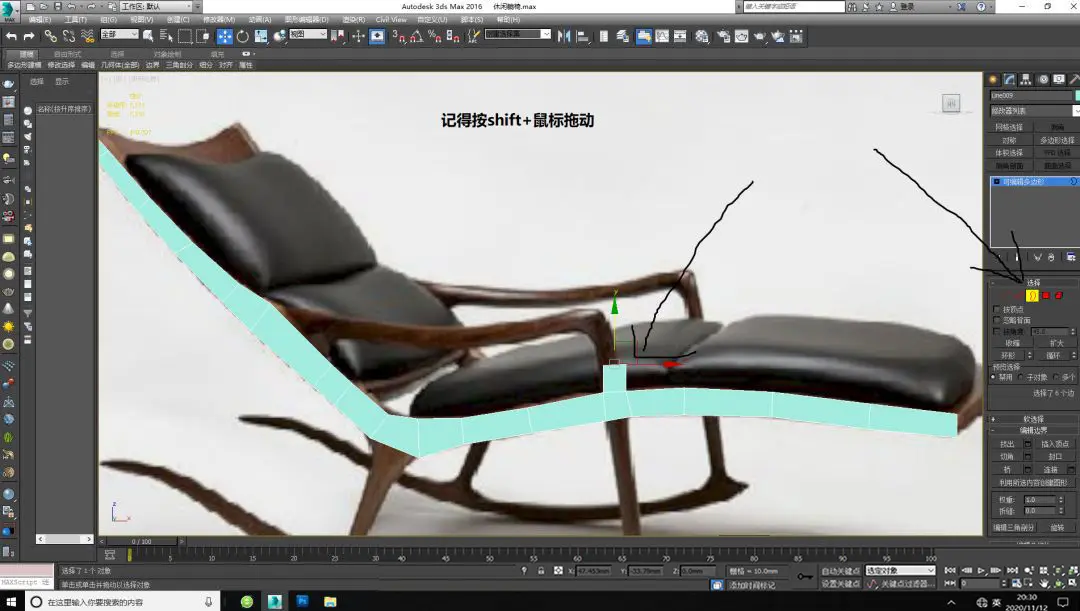Open the Material Editor icon
Viewport: 1080px width, 611px height.
coord(702,37)
